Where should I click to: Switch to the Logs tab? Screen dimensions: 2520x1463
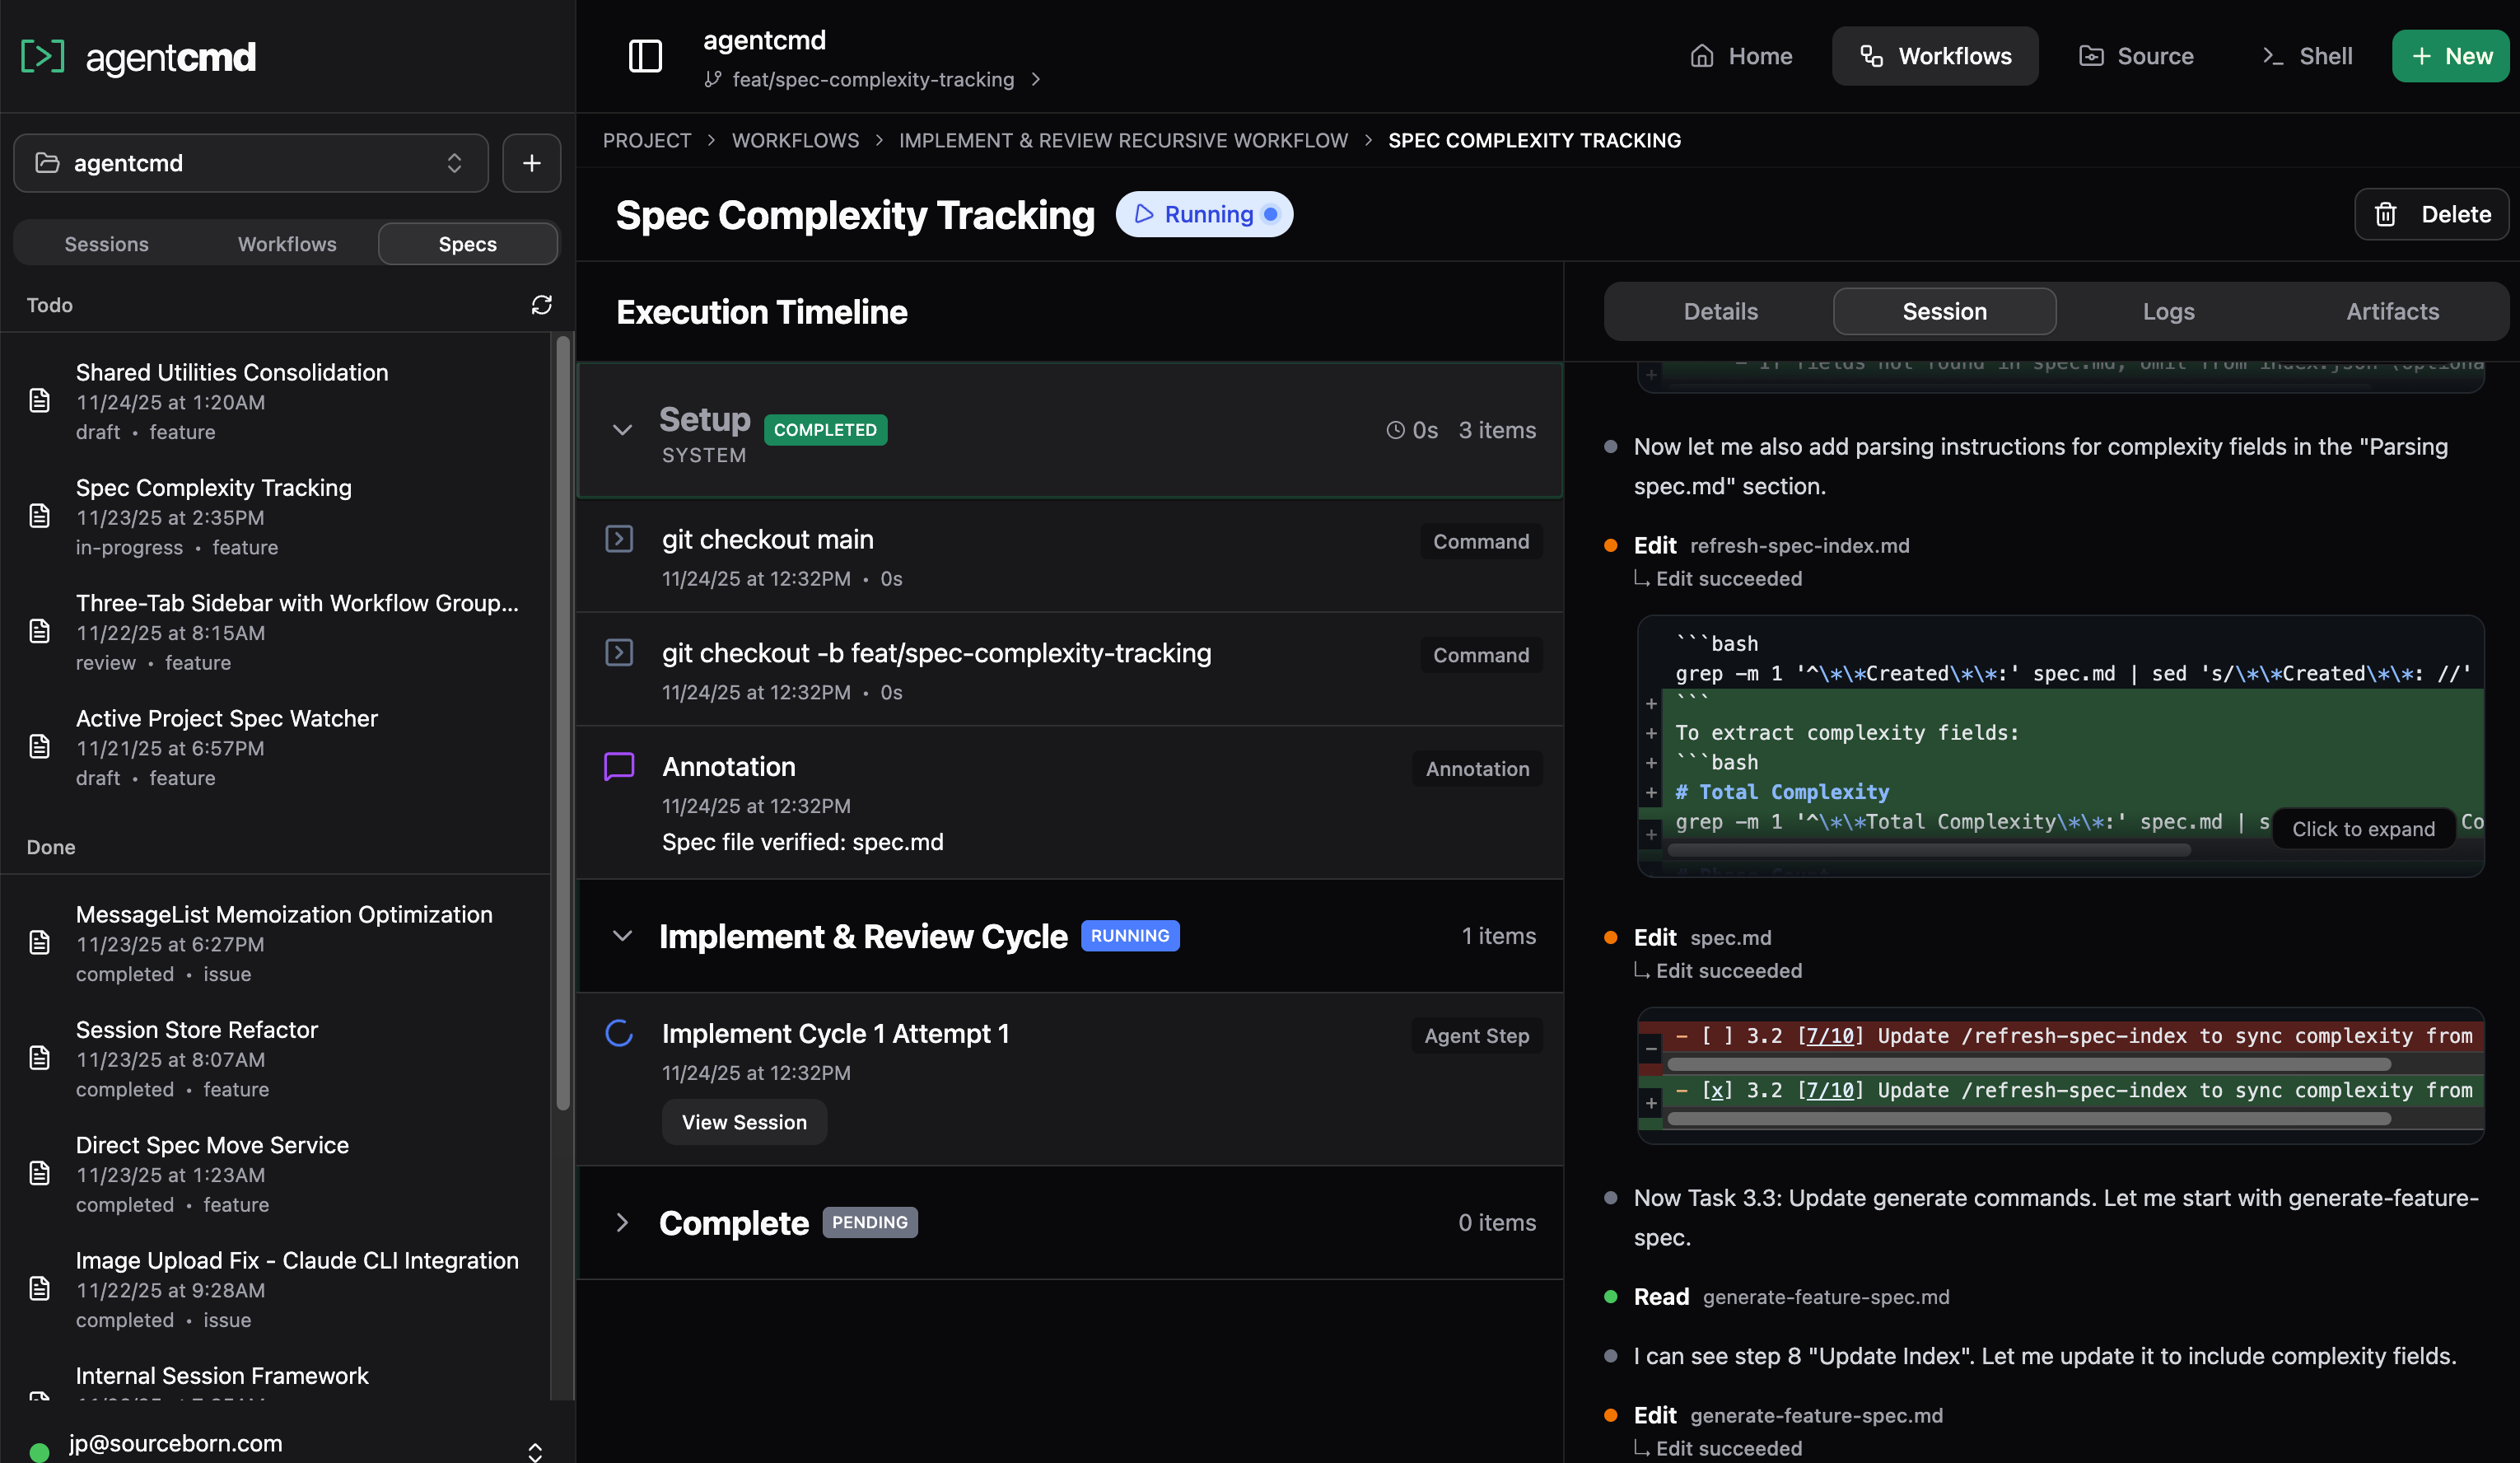click(2168, 311)
